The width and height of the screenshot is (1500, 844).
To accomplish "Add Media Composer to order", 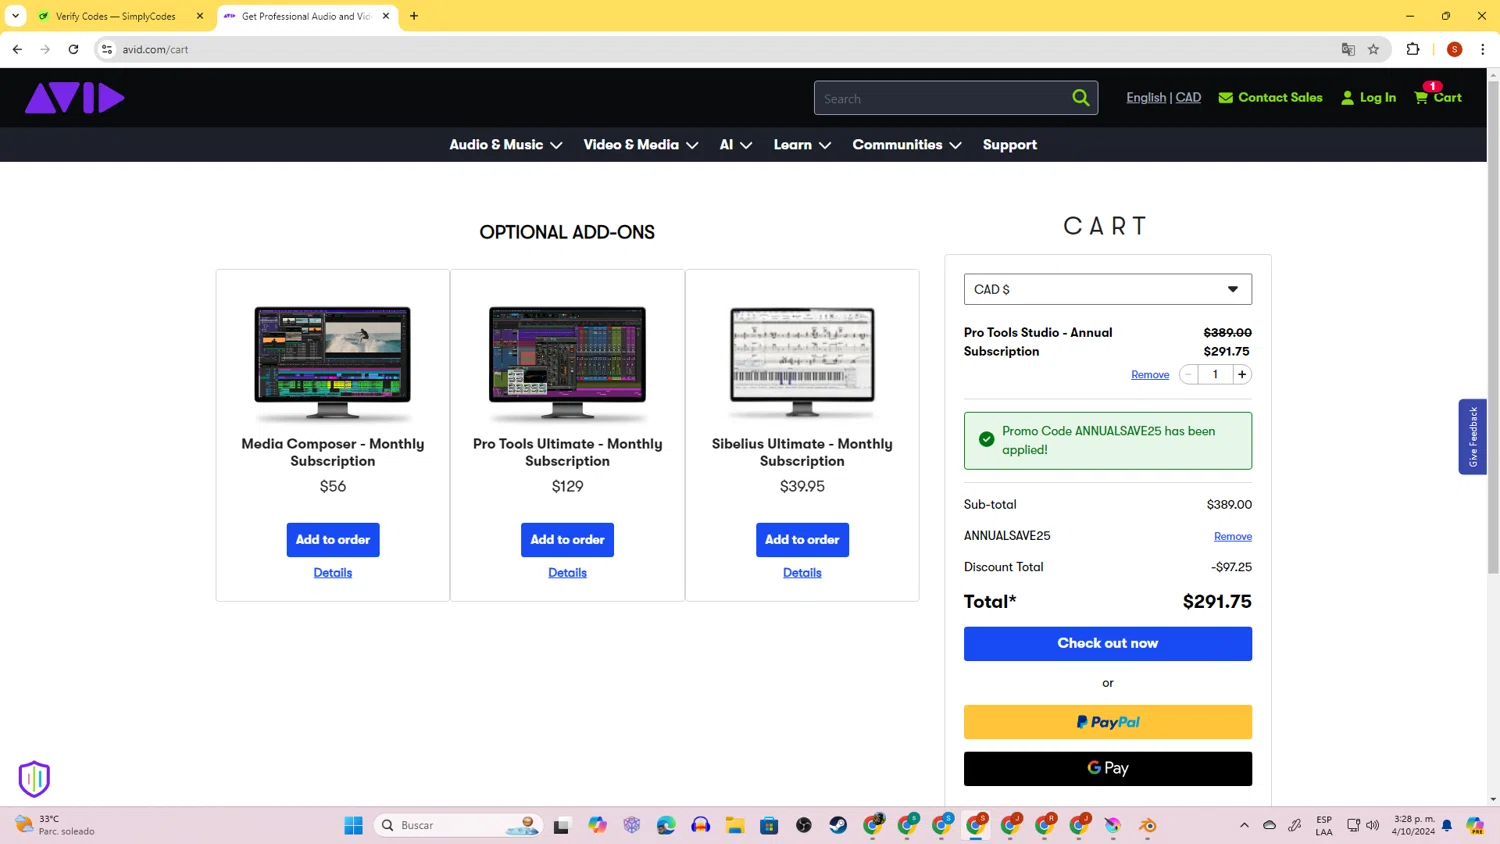I will (333, 540).
